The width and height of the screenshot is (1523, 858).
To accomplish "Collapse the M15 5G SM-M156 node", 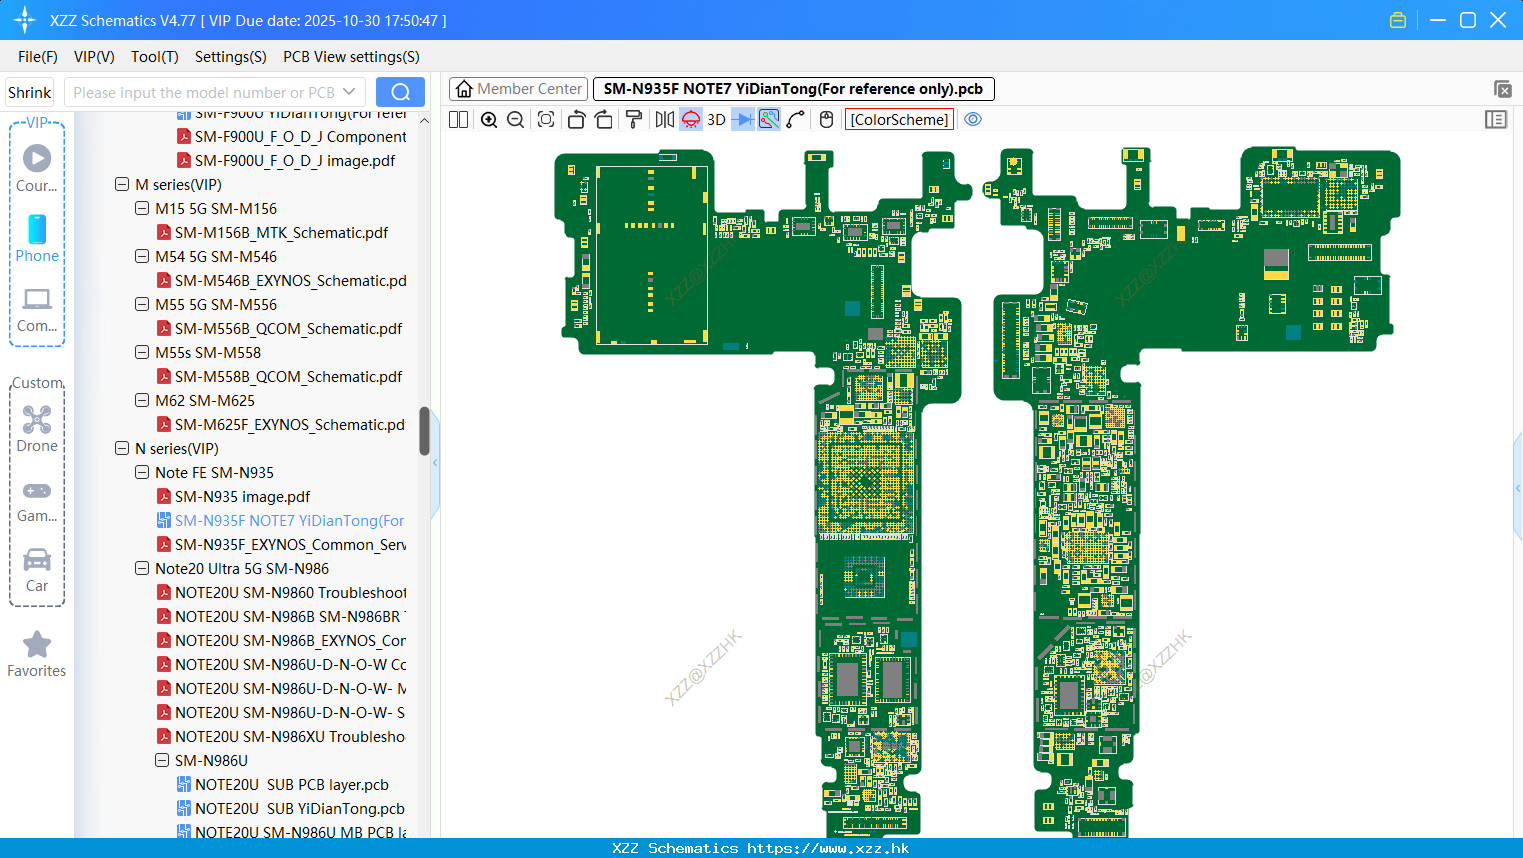I will pos(142,208).
